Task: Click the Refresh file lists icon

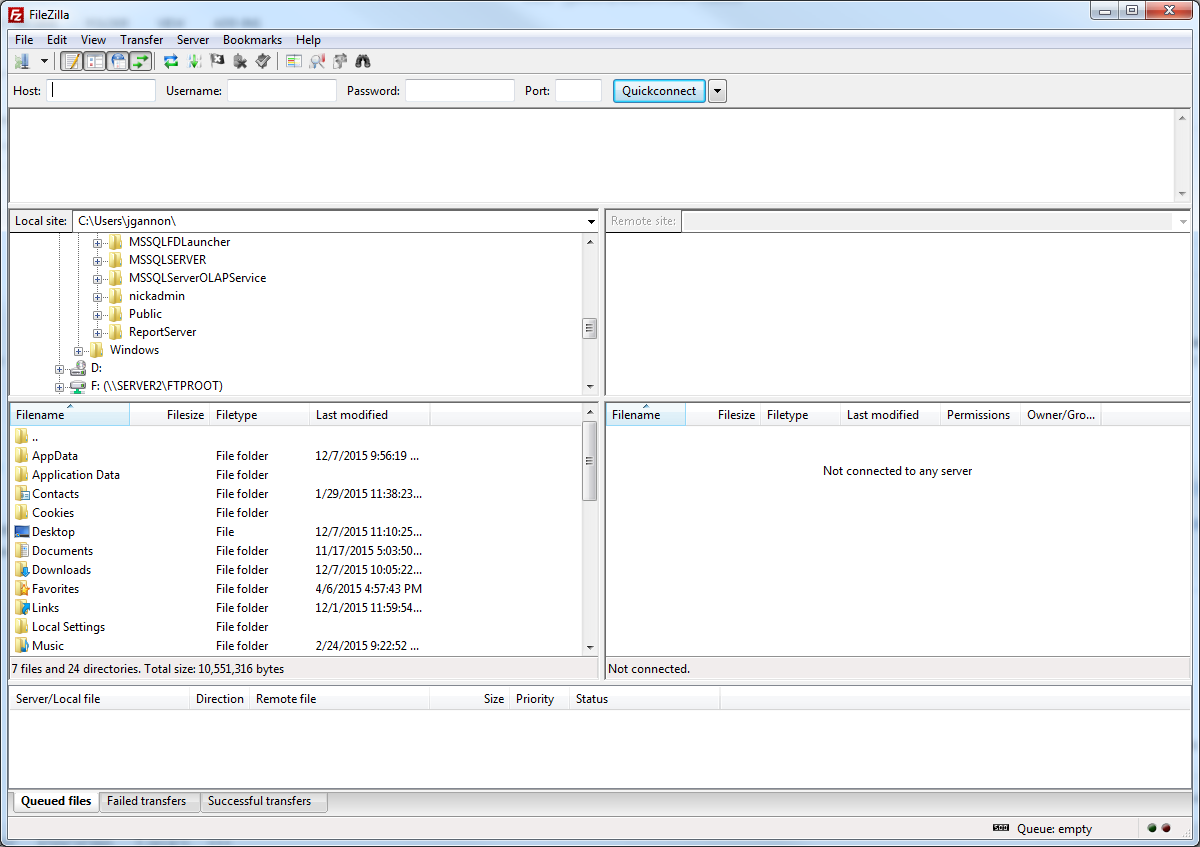Action: [171, 61]
